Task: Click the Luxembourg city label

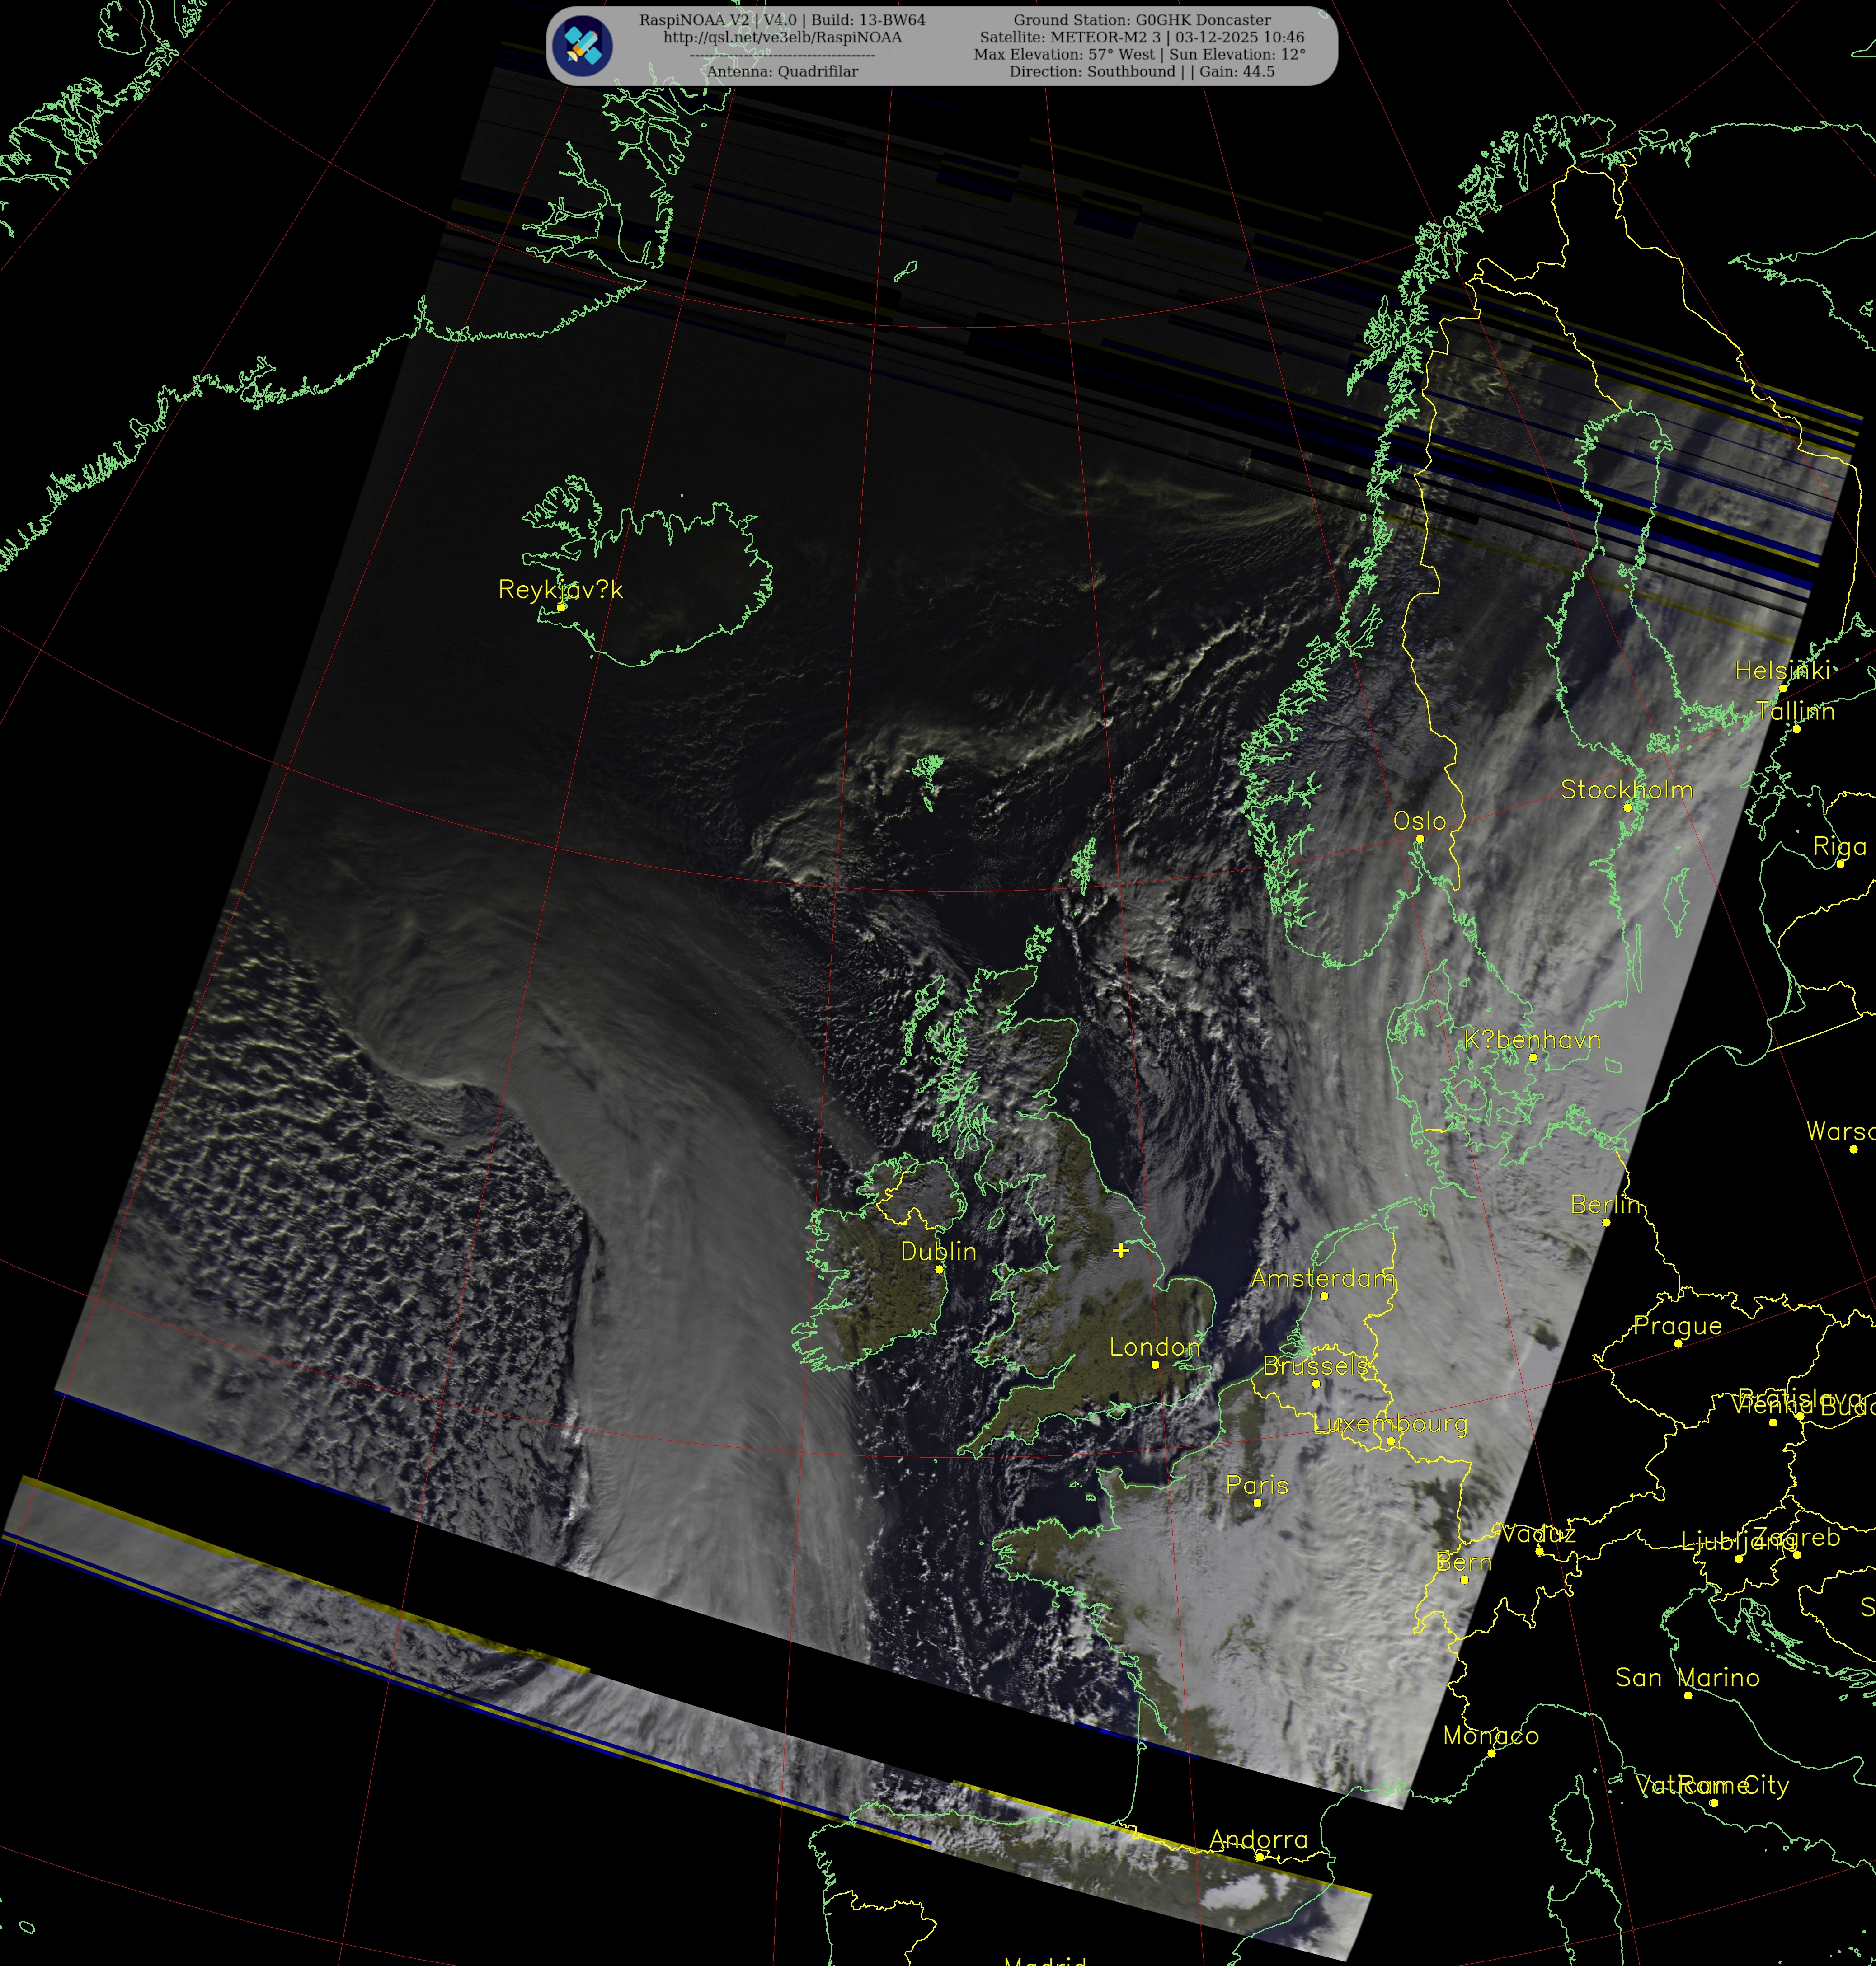Action: coord(1390,1424)
